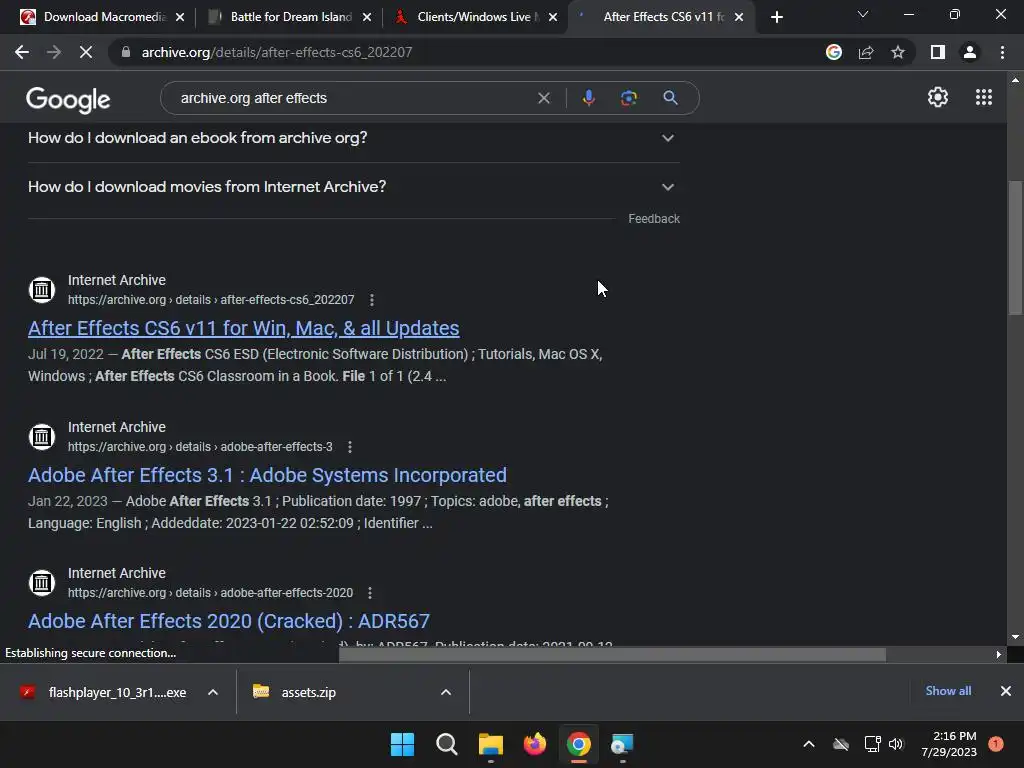Open the Google account icon in address bar
The width and height of the screenshot is (1024, 768).
[x=834, y=52]
